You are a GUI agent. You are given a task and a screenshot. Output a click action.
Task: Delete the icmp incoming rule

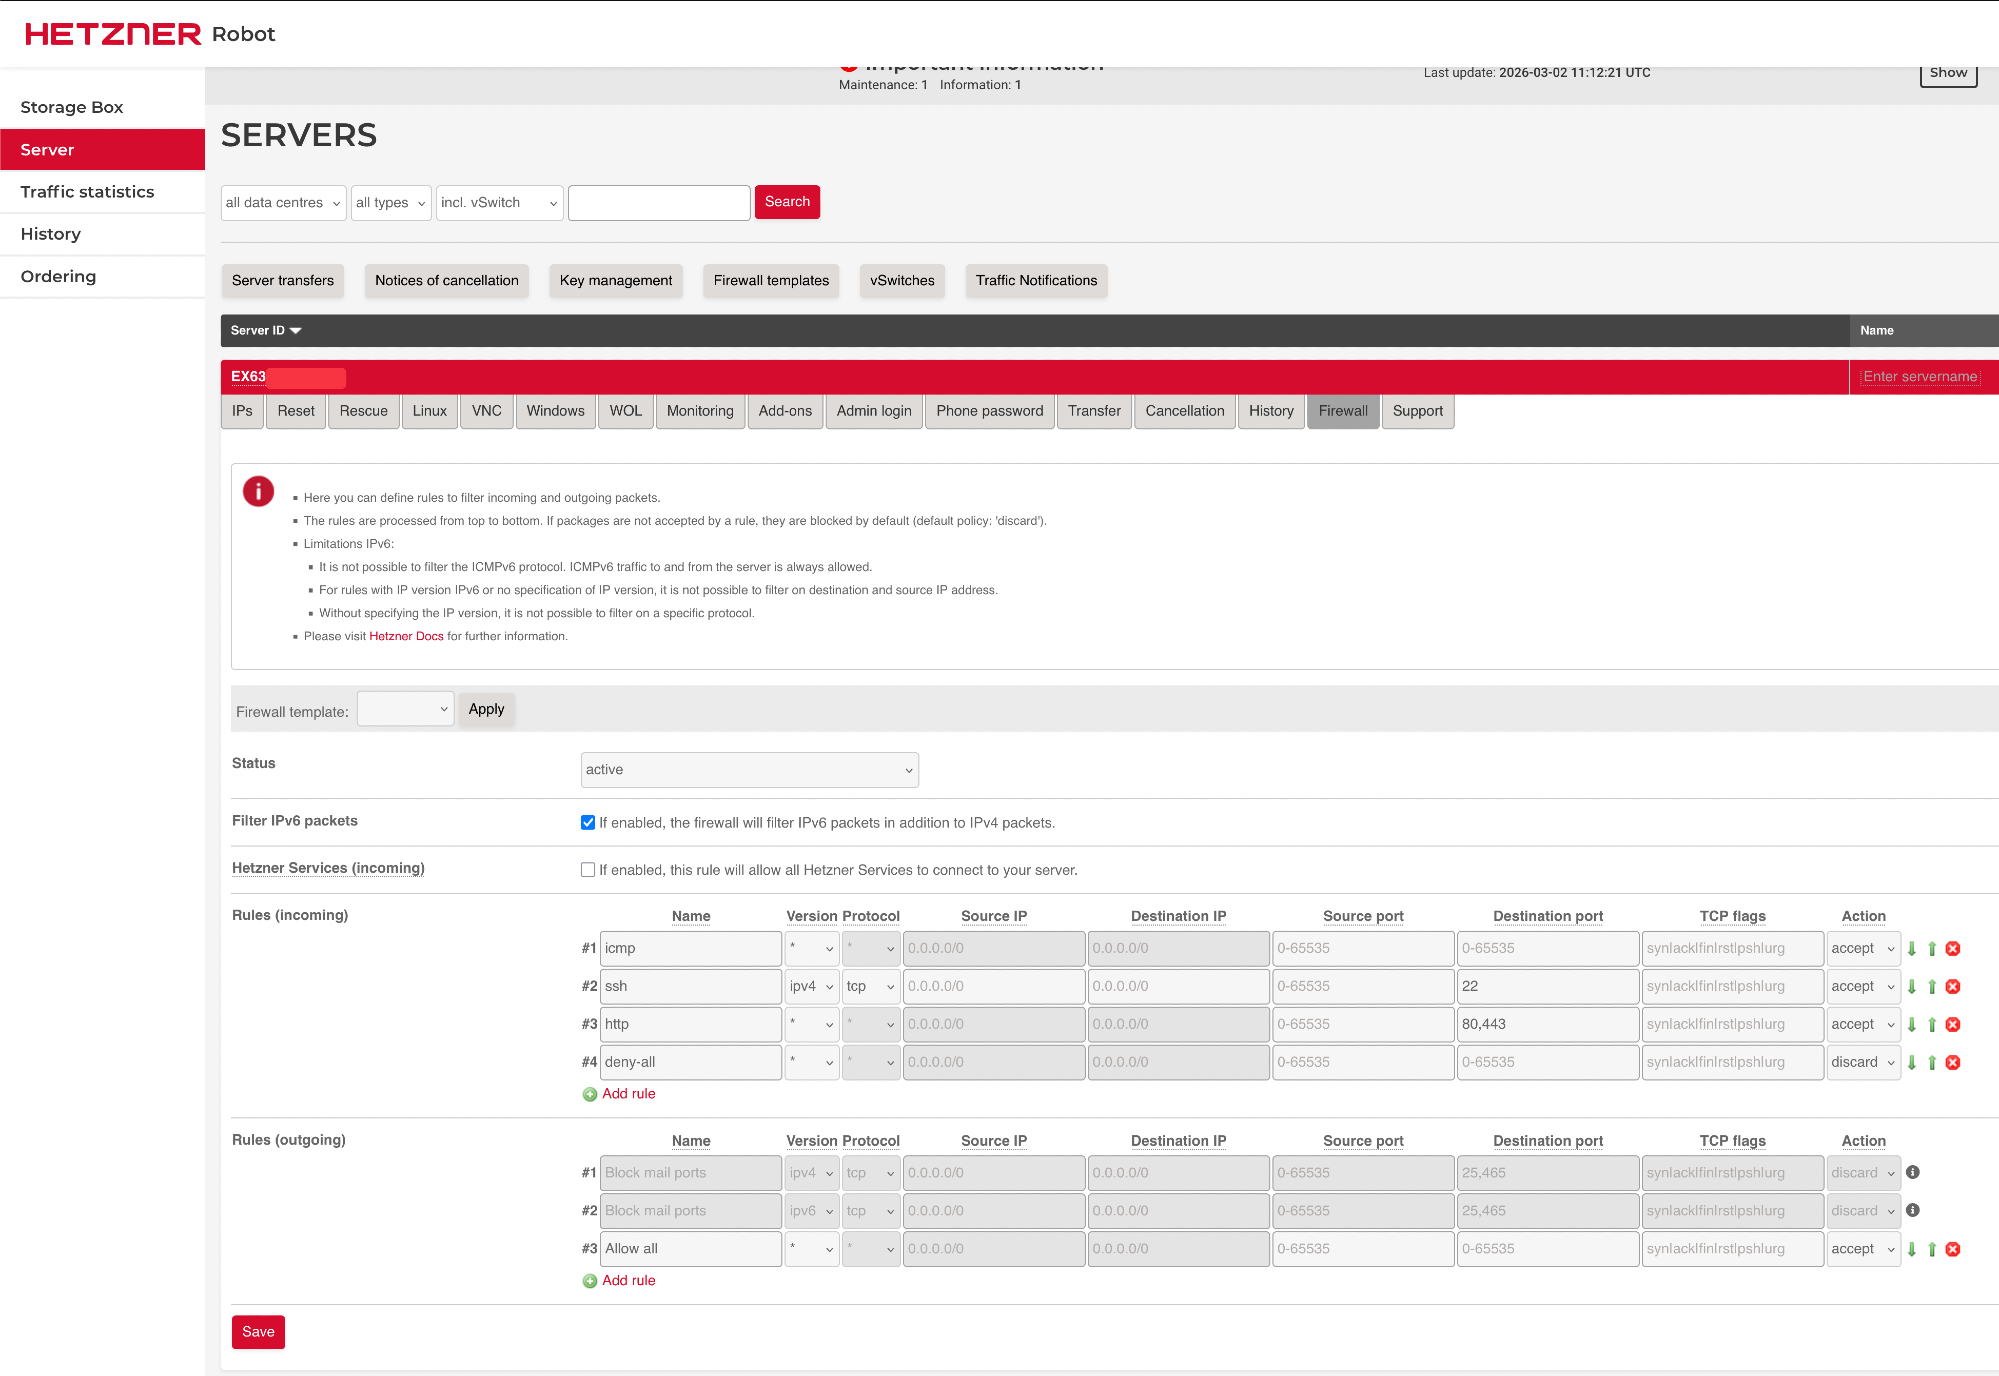1953,949
